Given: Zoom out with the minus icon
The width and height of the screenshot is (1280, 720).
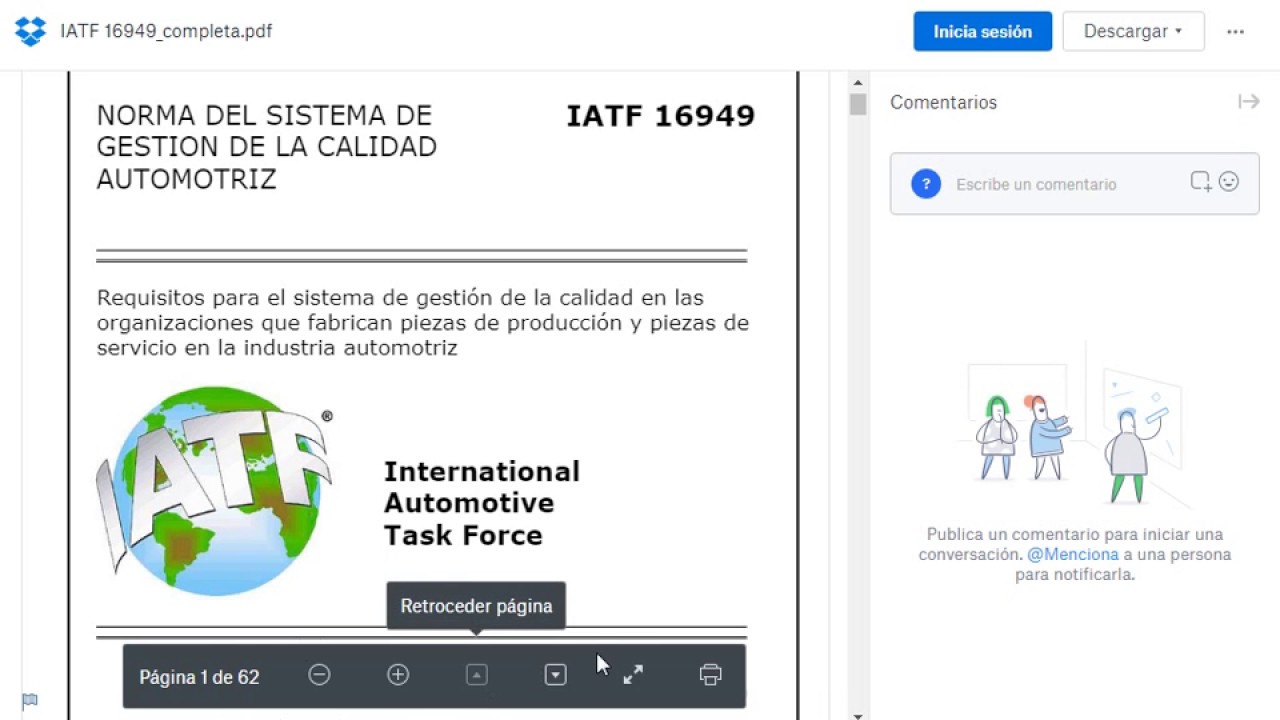Looking at the screenshot, I should 319,675.
